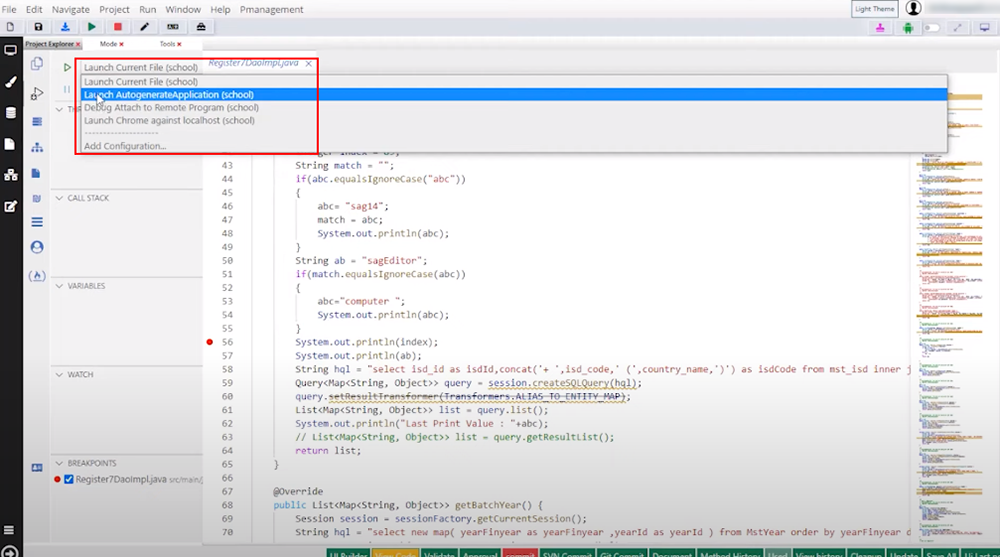Screen dimensions: 1000x557
Task: Open the Run and Debug panel icon
Action: pyautogui.click(x=37, y=93)
